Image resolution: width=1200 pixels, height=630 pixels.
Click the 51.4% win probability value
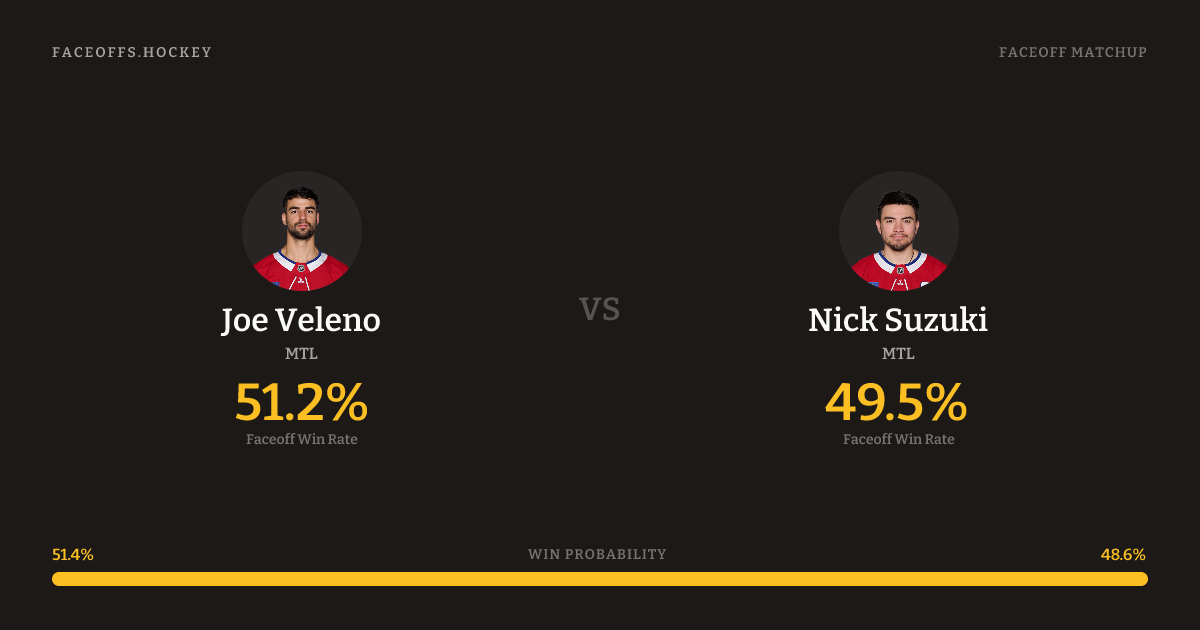click(x=73, y=555)
